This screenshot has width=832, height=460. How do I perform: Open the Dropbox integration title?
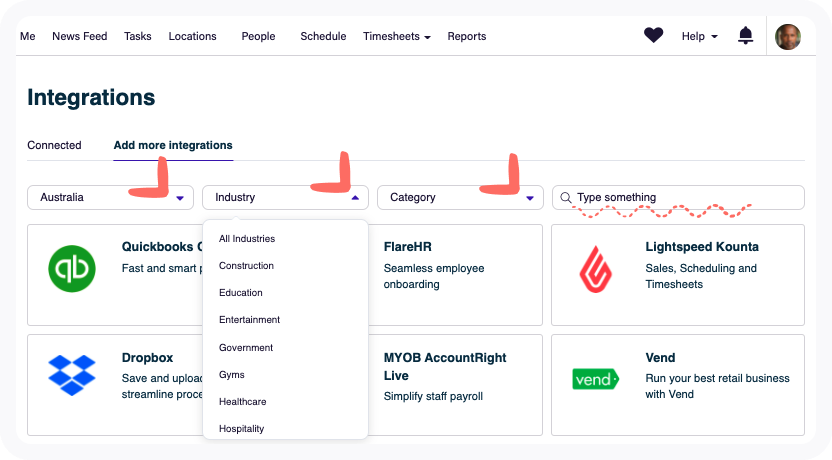tap(147, 358)
